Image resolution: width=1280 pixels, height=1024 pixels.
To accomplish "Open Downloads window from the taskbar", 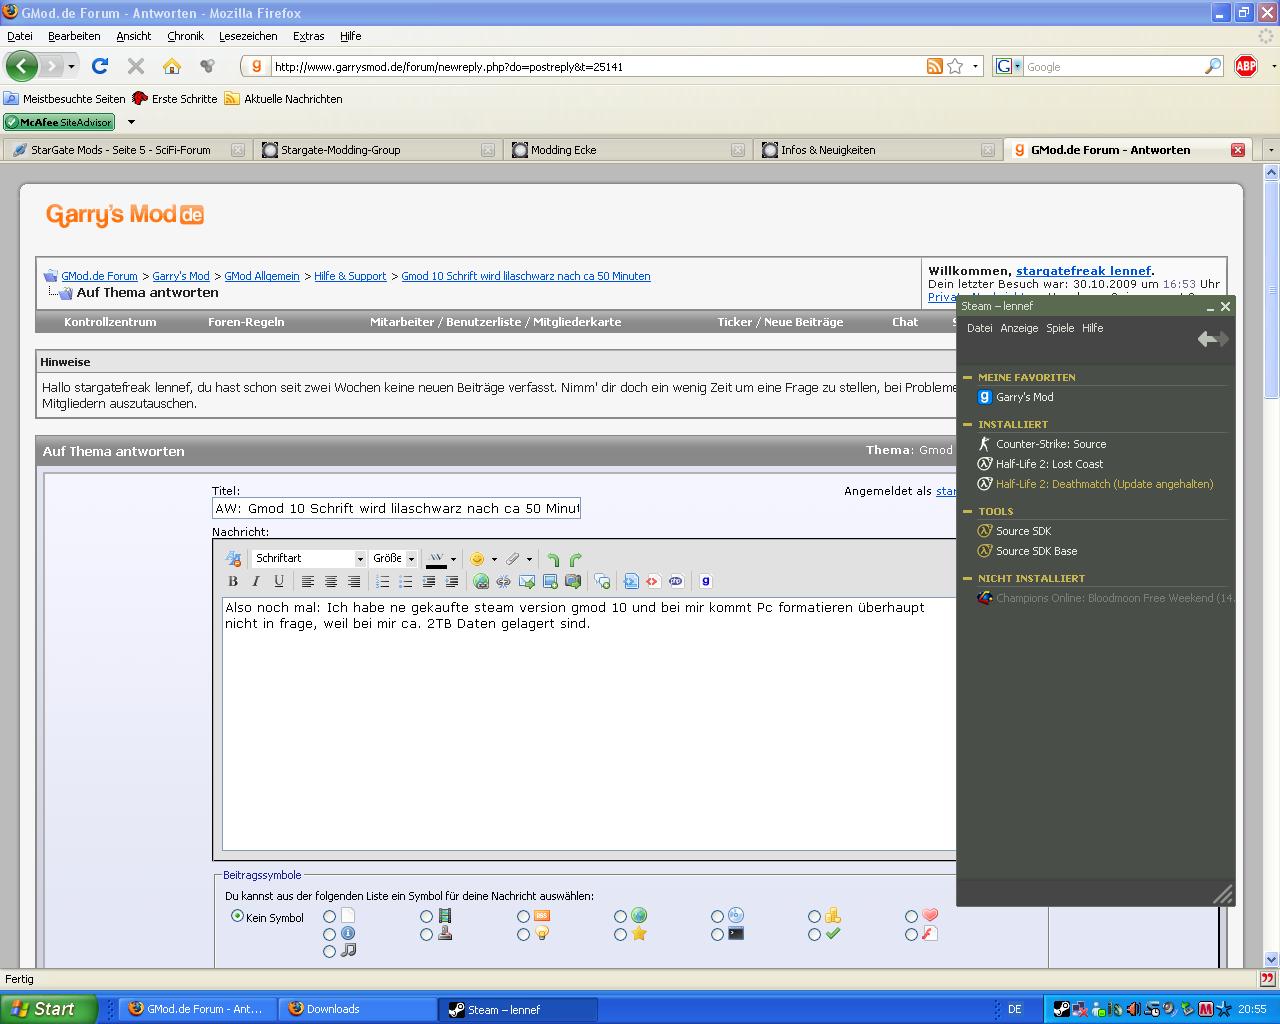I will (358, 1009).
